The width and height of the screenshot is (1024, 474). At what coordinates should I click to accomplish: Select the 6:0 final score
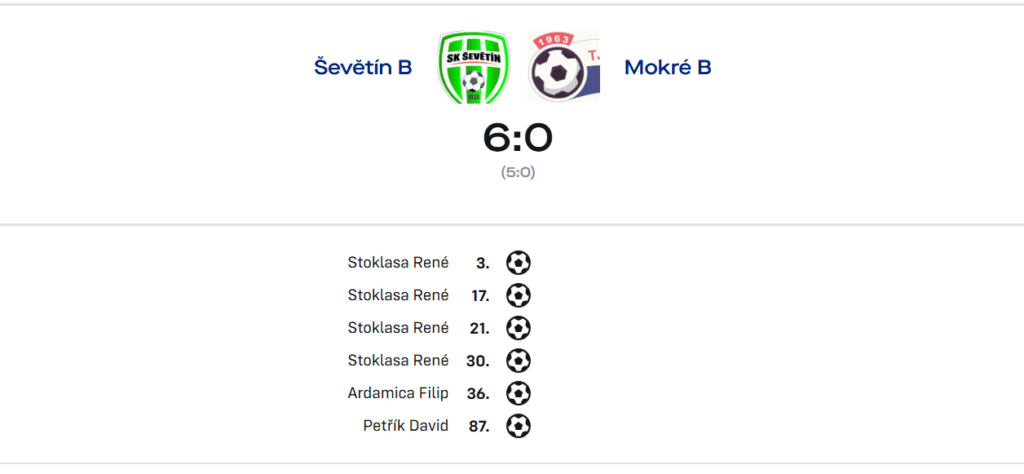coord(518,138)
